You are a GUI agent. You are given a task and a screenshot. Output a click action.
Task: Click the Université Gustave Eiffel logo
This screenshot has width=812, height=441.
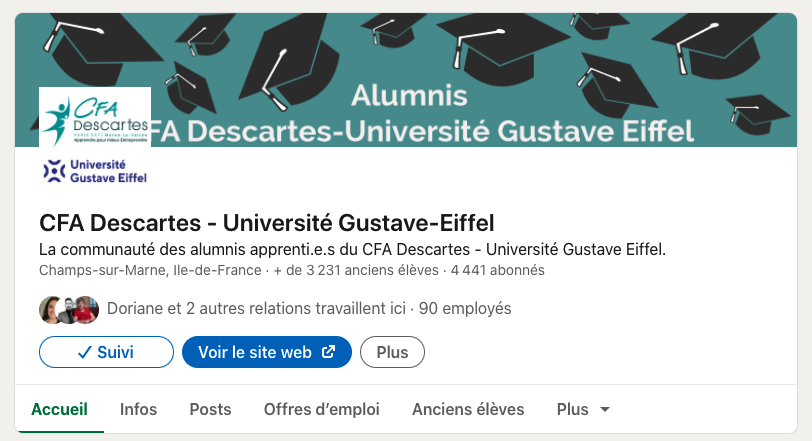95,172
